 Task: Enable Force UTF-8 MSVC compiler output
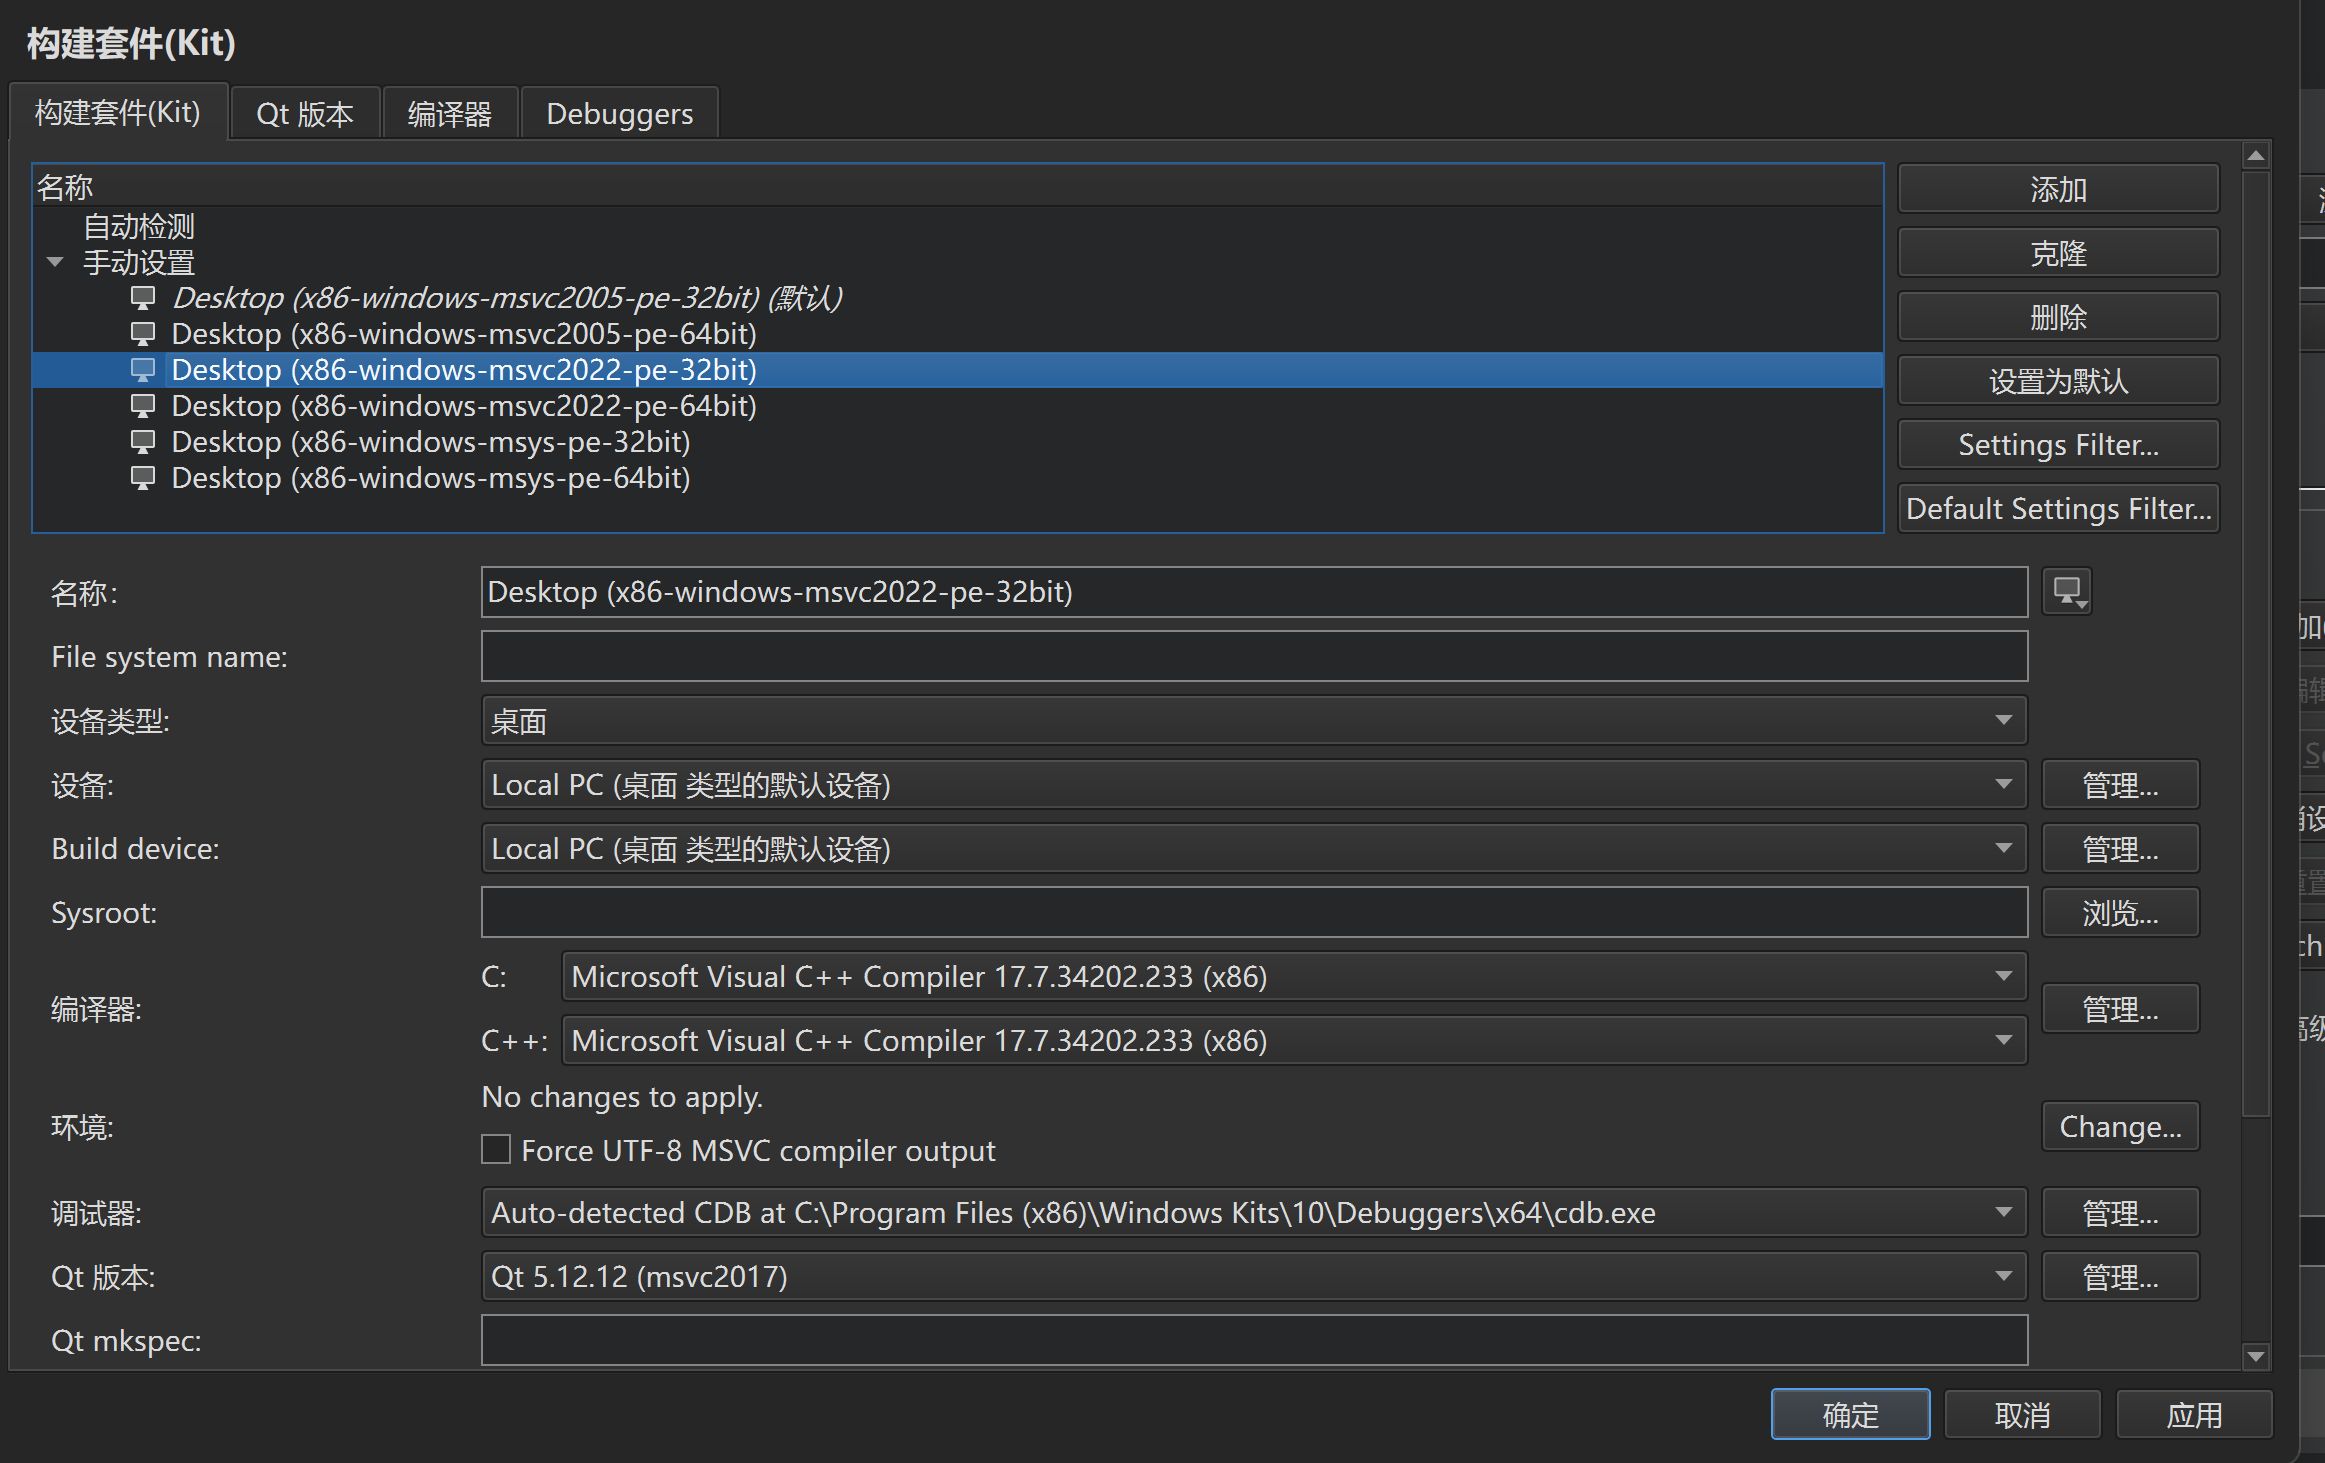click(496, 1150)
